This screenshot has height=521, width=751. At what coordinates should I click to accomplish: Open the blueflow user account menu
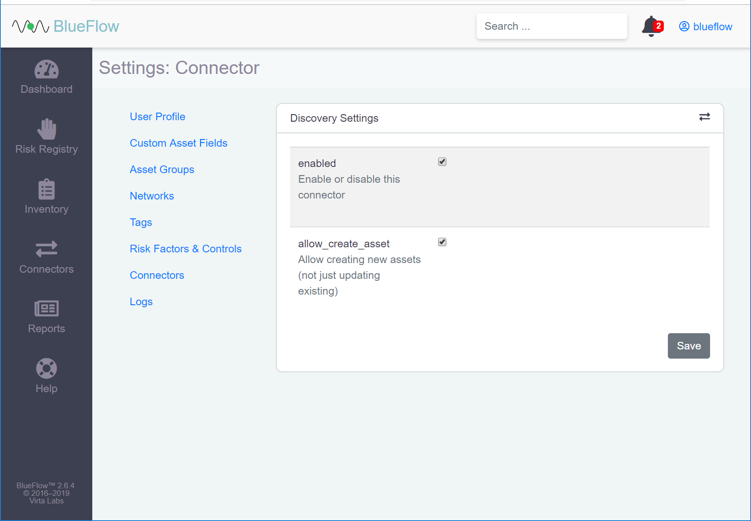tap(705, 27)
